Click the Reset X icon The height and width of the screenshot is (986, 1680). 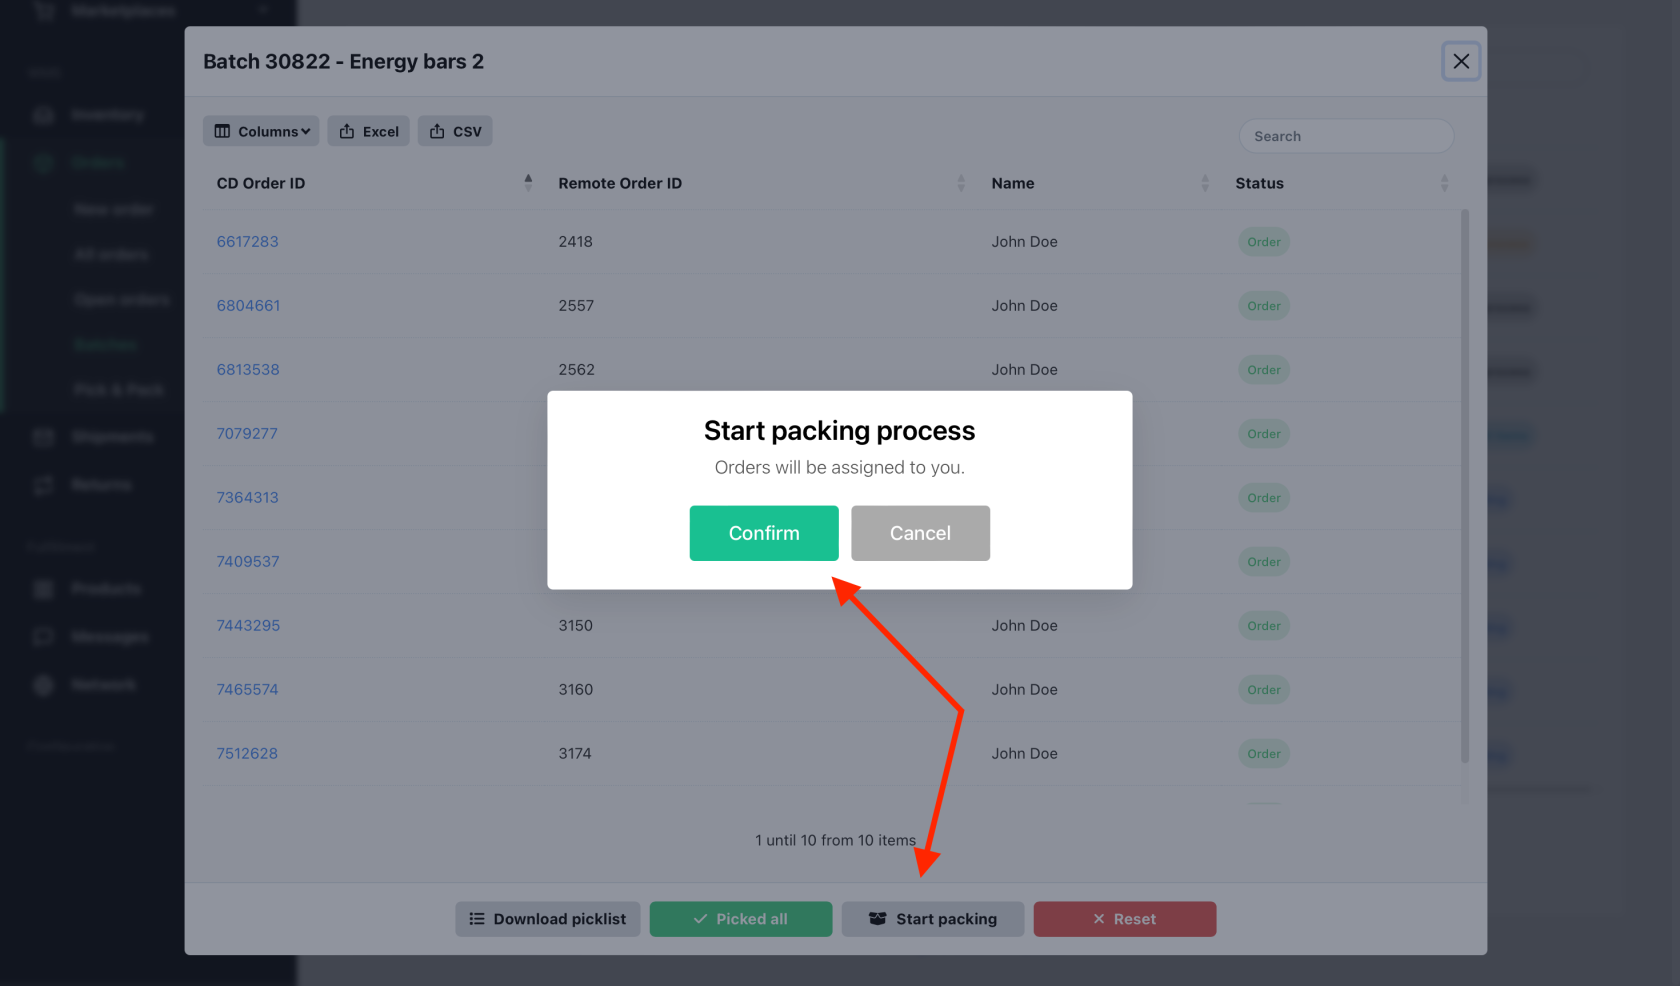coord(1099,919)
